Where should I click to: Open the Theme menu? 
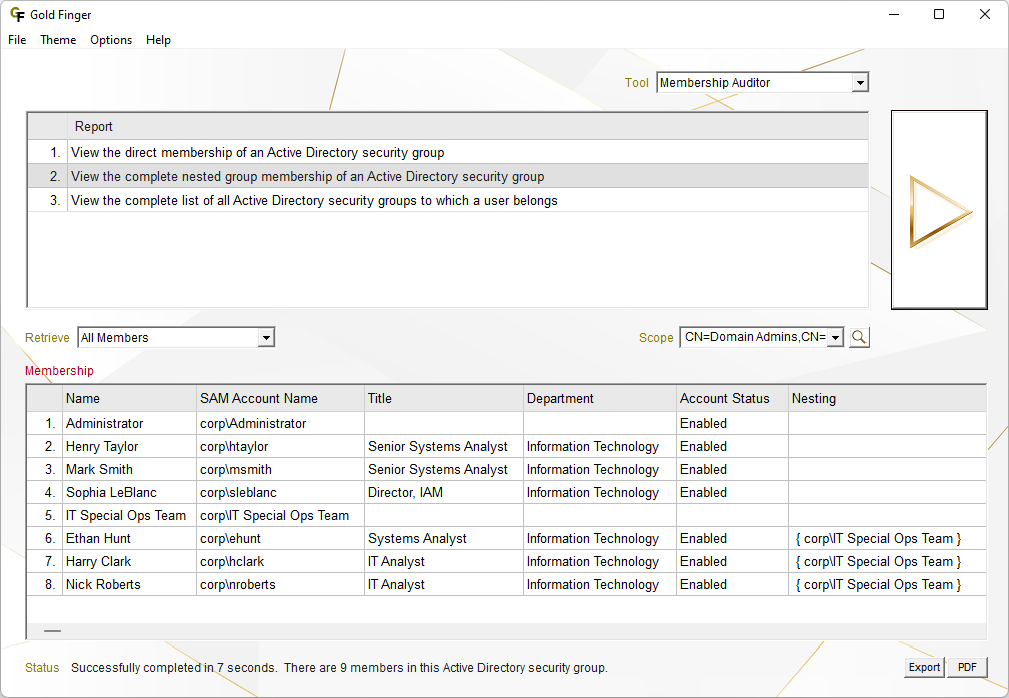58,40
